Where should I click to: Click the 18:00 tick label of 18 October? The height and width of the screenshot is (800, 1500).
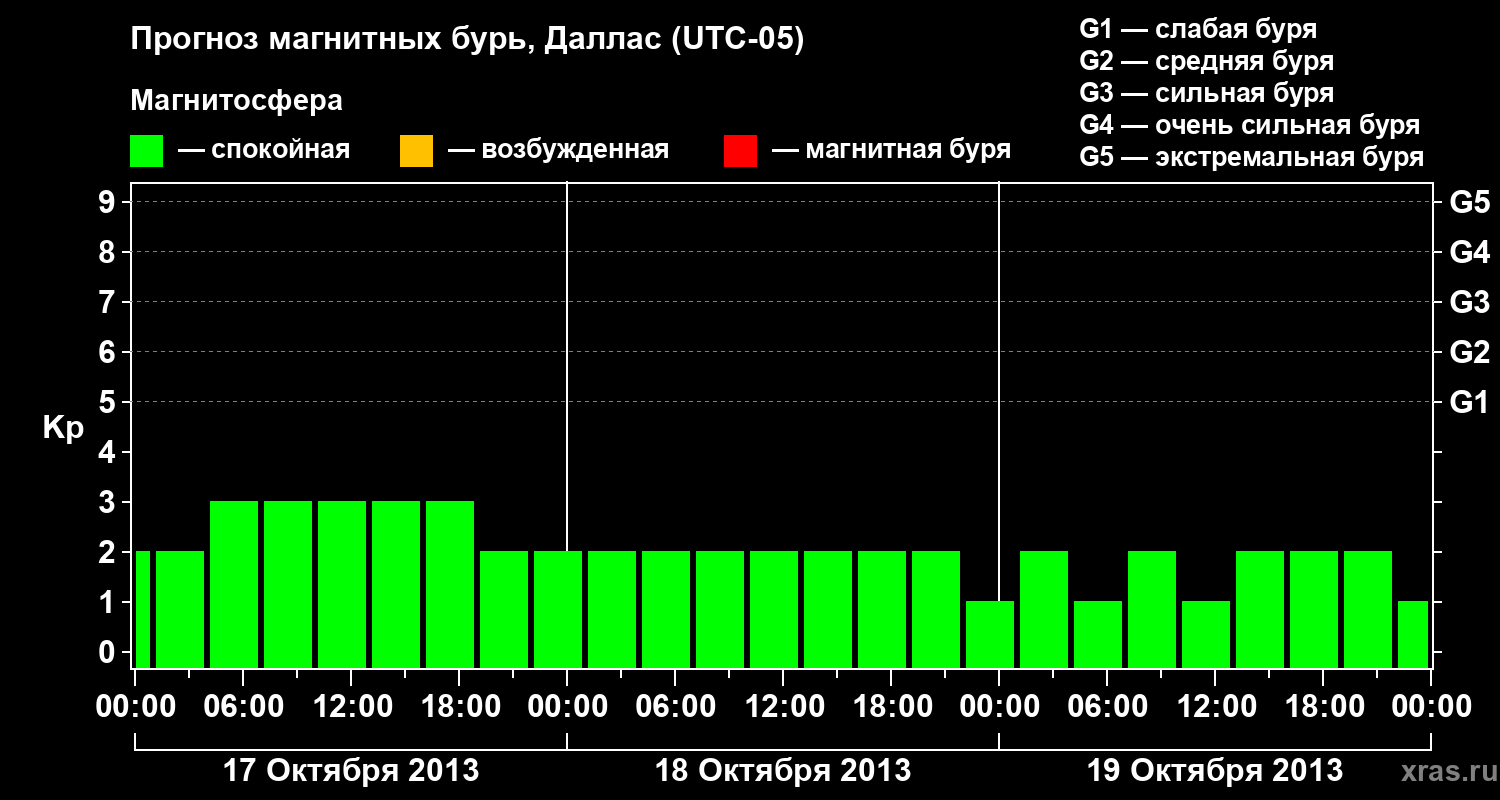(x=891, y=706)
